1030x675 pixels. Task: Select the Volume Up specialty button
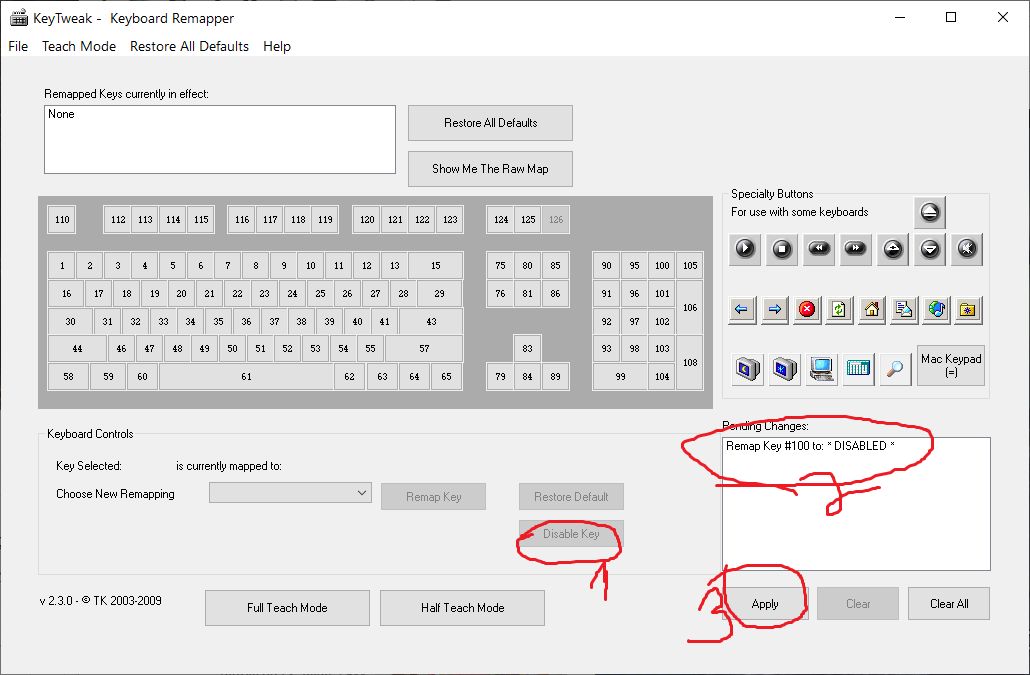pos(893,249)
